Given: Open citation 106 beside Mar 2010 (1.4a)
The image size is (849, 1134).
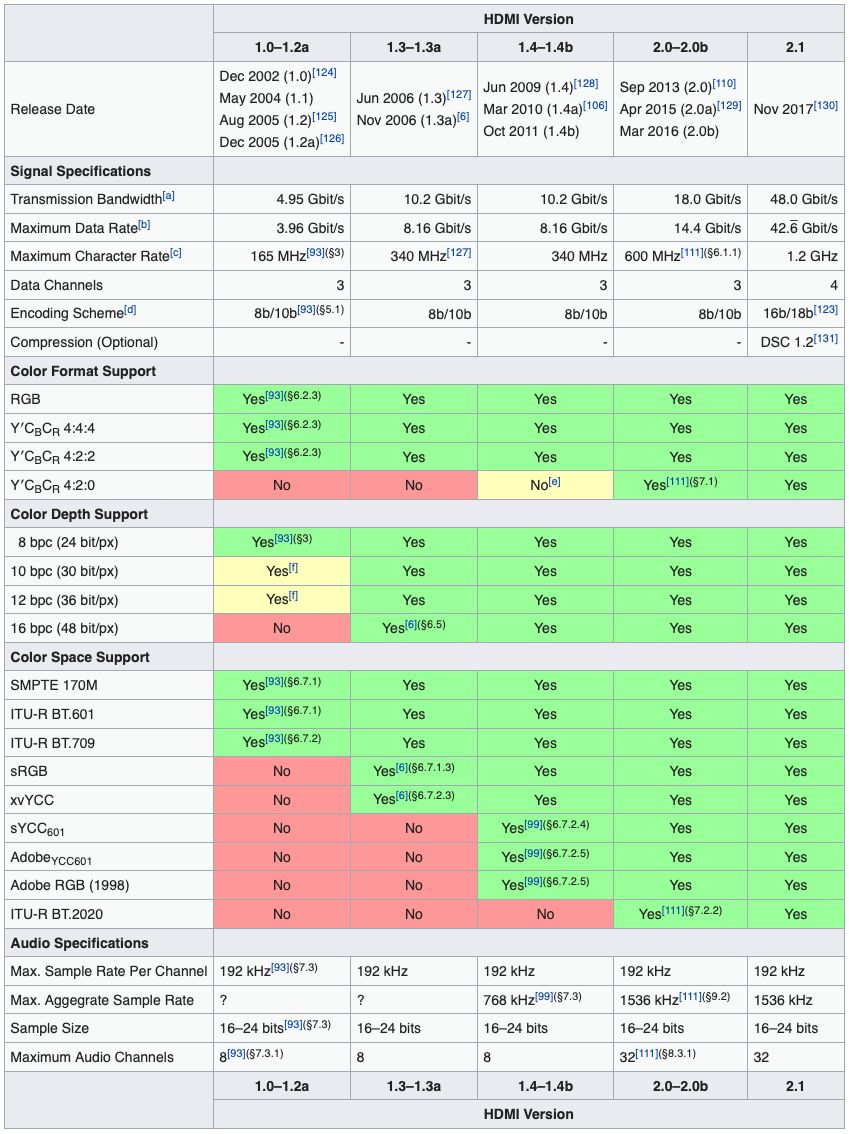Looking at the screenshot, I should (x=595, y=105).
